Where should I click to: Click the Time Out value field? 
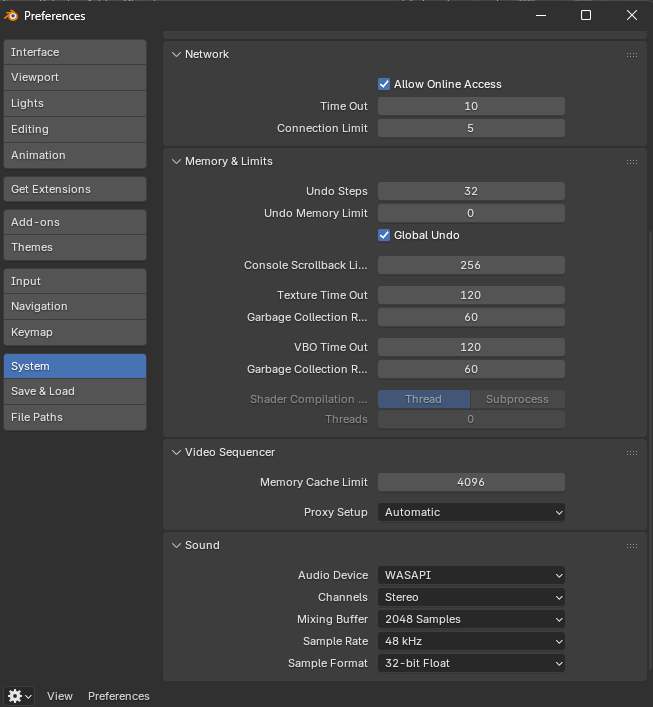point(471,106)
